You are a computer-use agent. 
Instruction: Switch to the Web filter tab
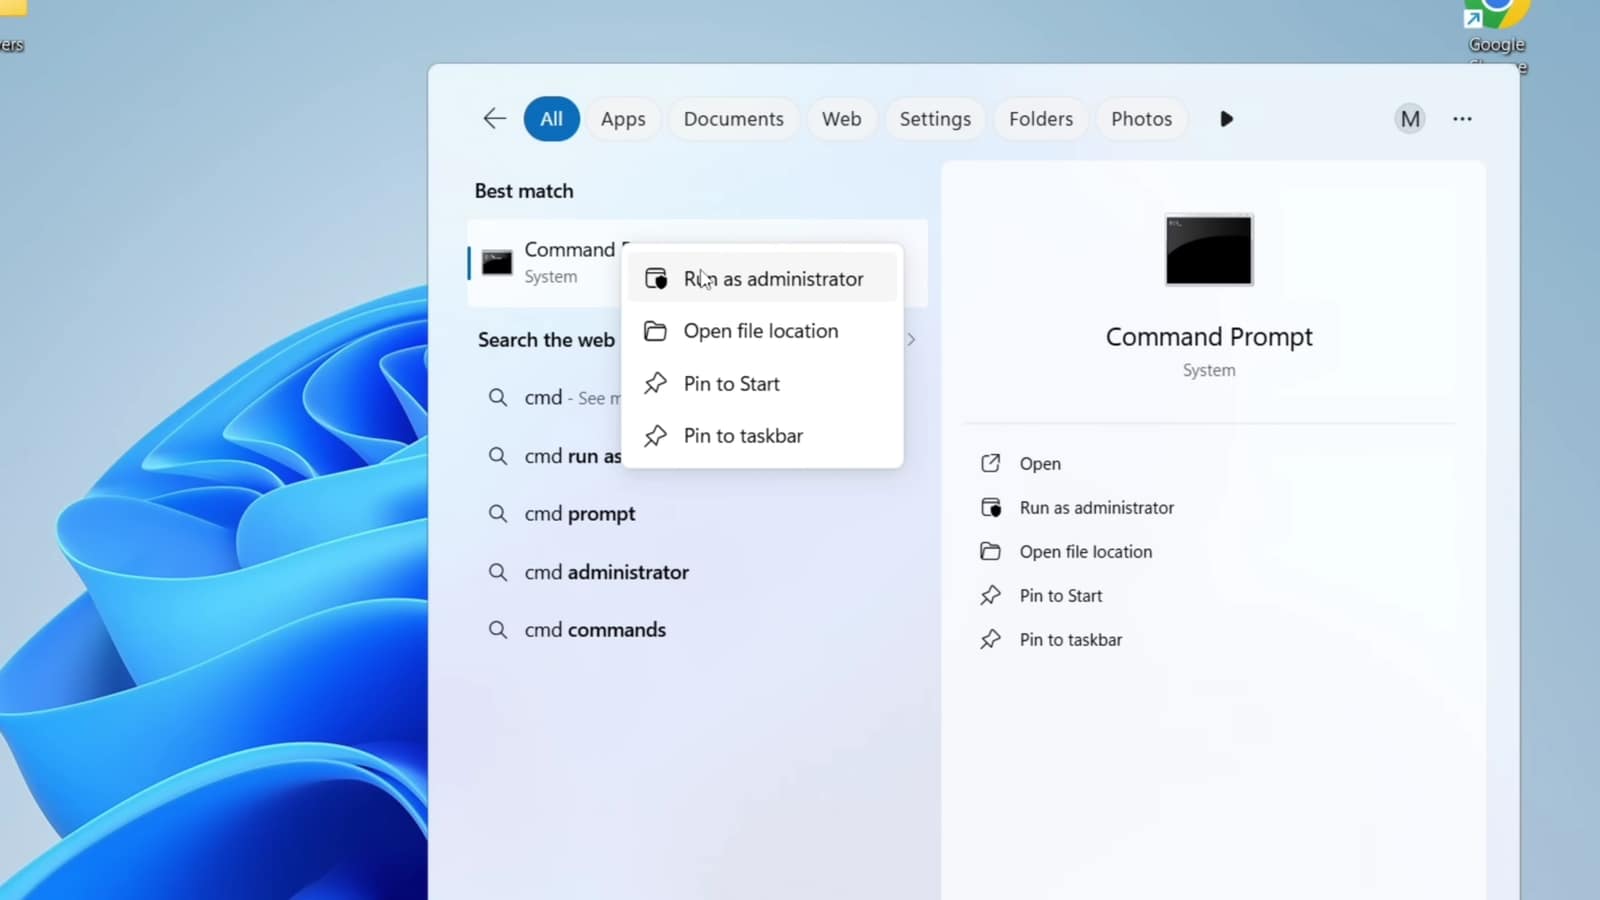click(x=841, y=119)
